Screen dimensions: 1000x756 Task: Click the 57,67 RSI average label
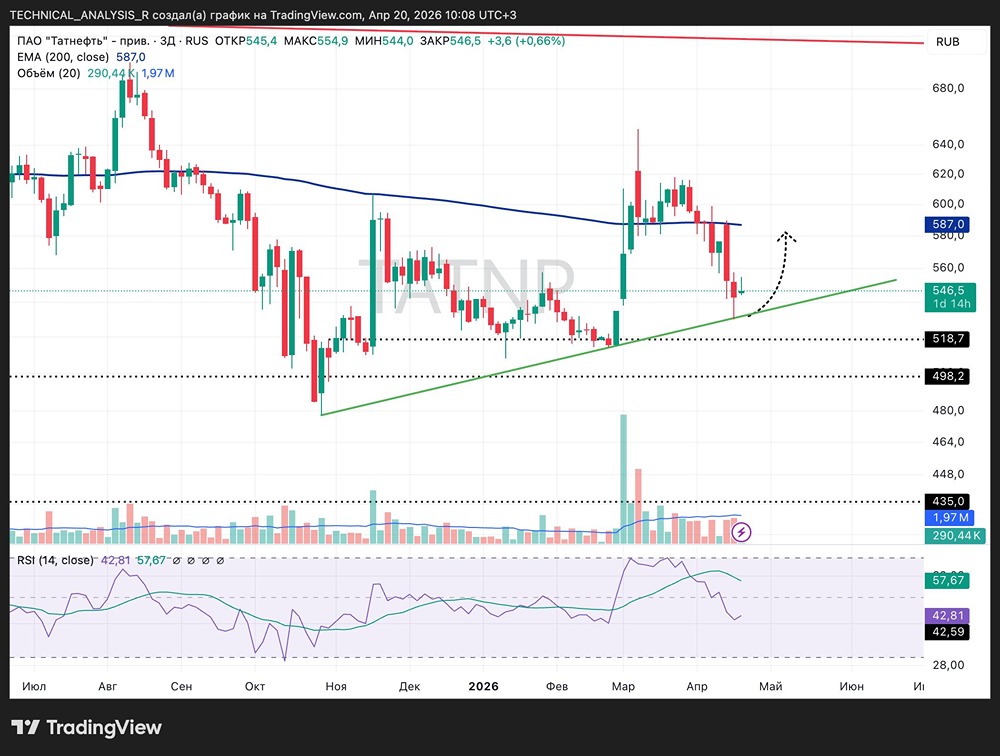click(947, 580)
